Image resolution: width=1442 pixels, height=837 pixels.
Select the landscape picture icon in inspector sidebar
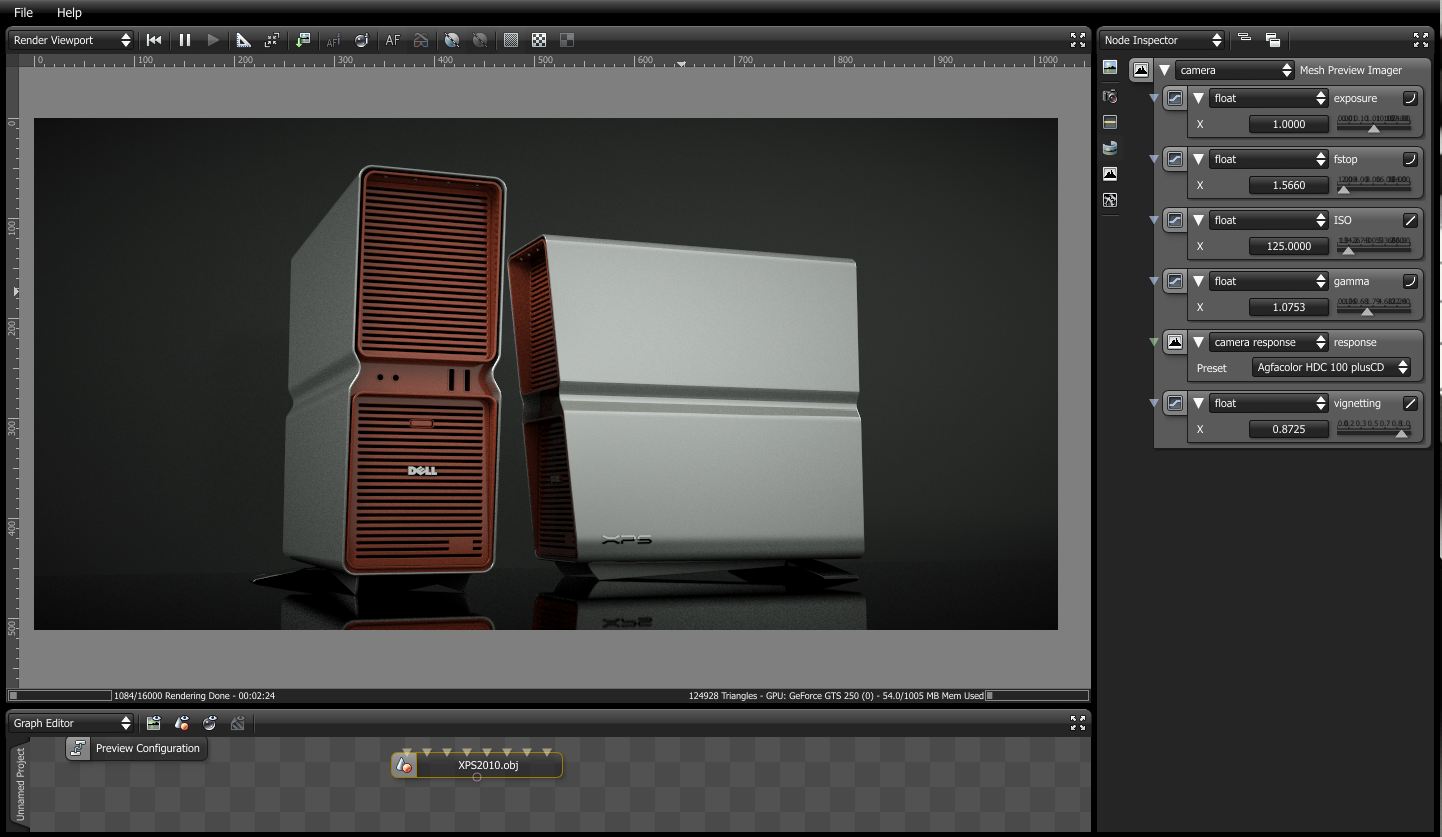[x=1110, y=67]
